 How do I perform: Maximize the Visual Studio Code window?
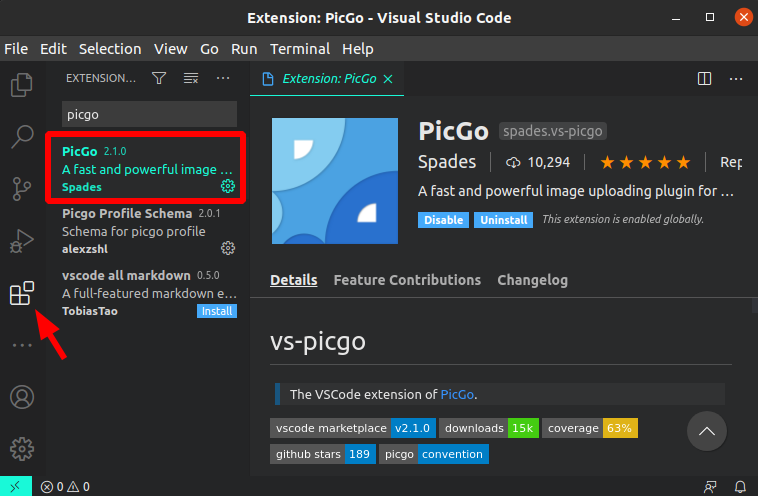tap(710, 17)
